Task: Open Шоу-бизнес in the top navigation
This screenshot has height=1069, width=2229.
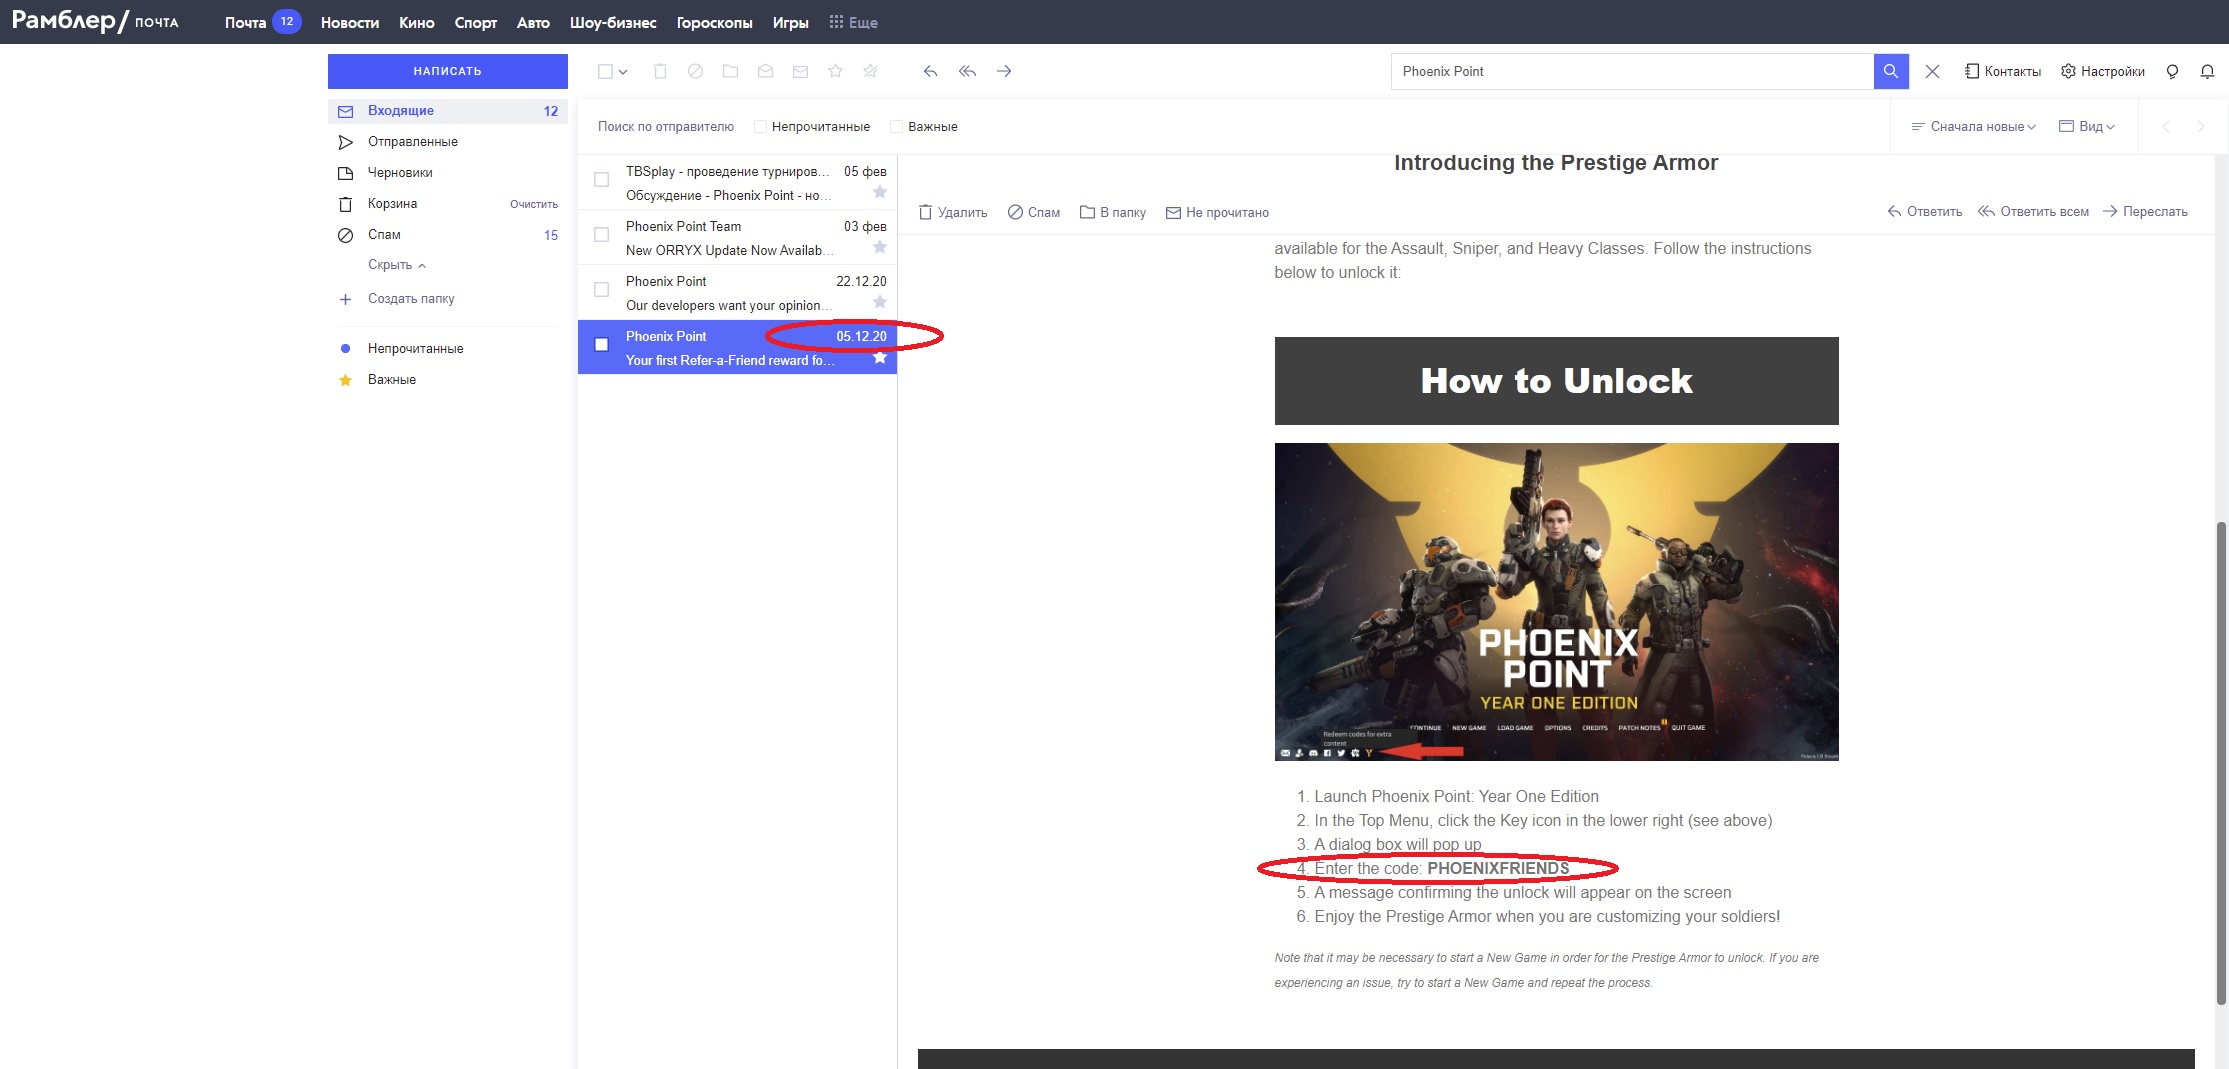Action: 613,22
